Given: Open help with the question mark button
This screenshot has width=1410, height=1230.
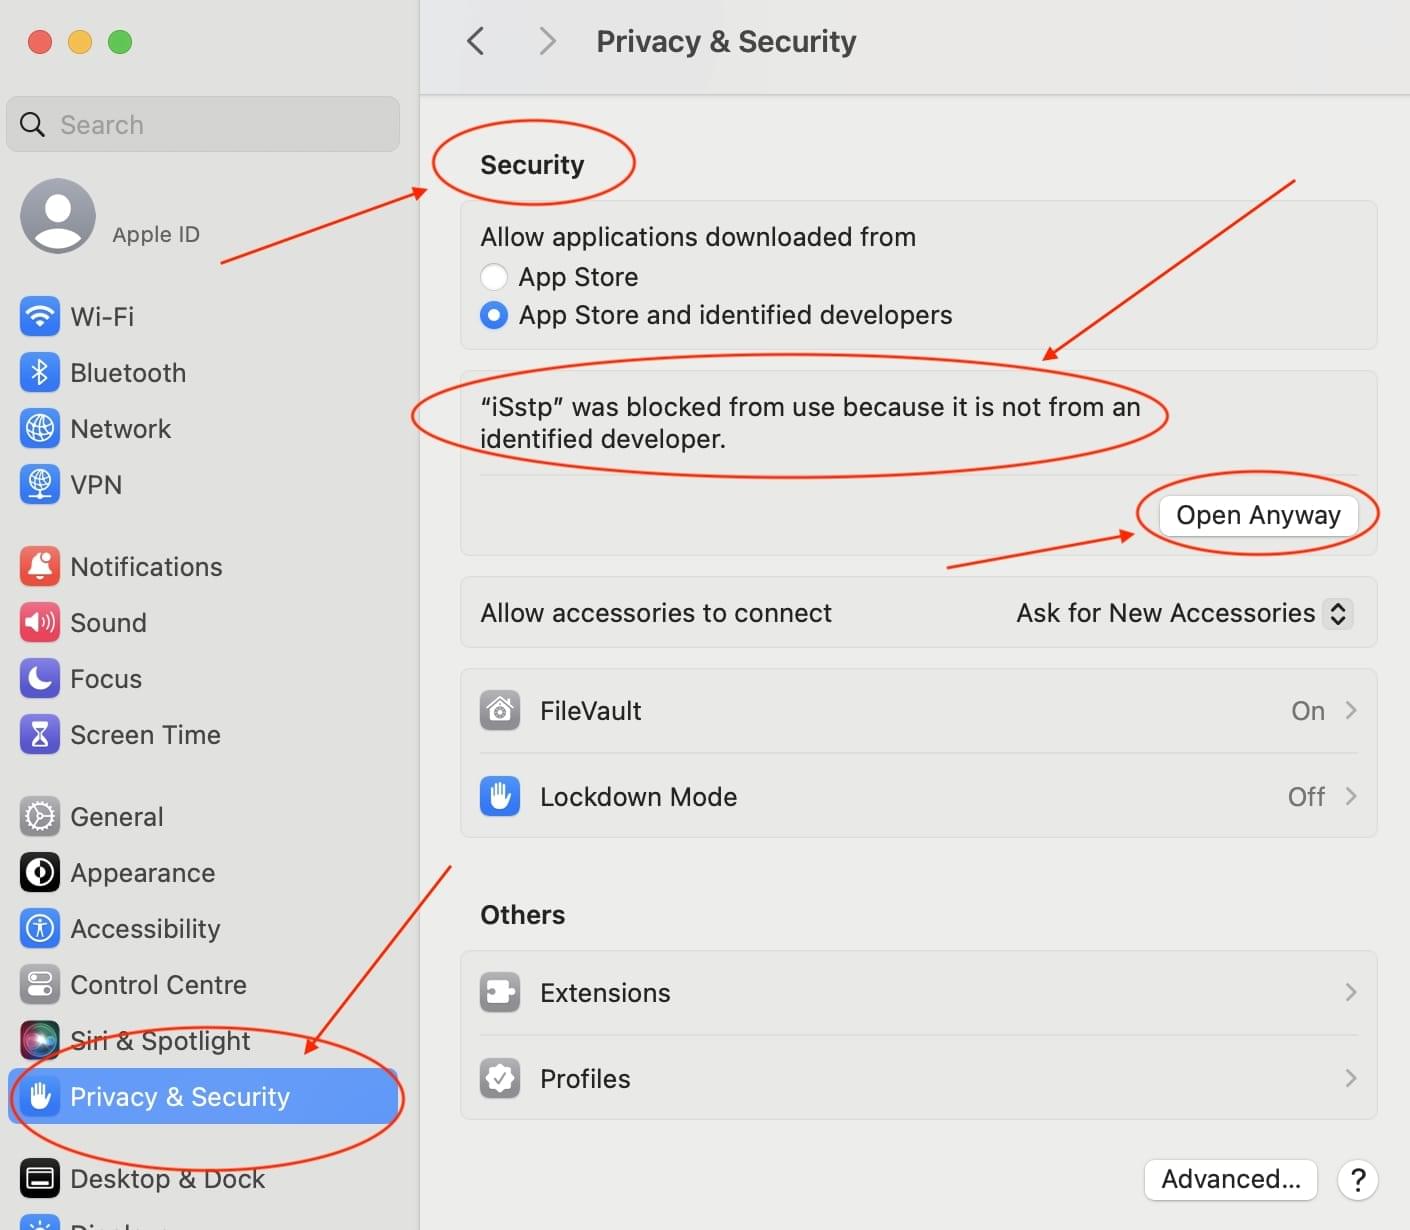Looking at the screenshot, I should pos(1358,1180).
